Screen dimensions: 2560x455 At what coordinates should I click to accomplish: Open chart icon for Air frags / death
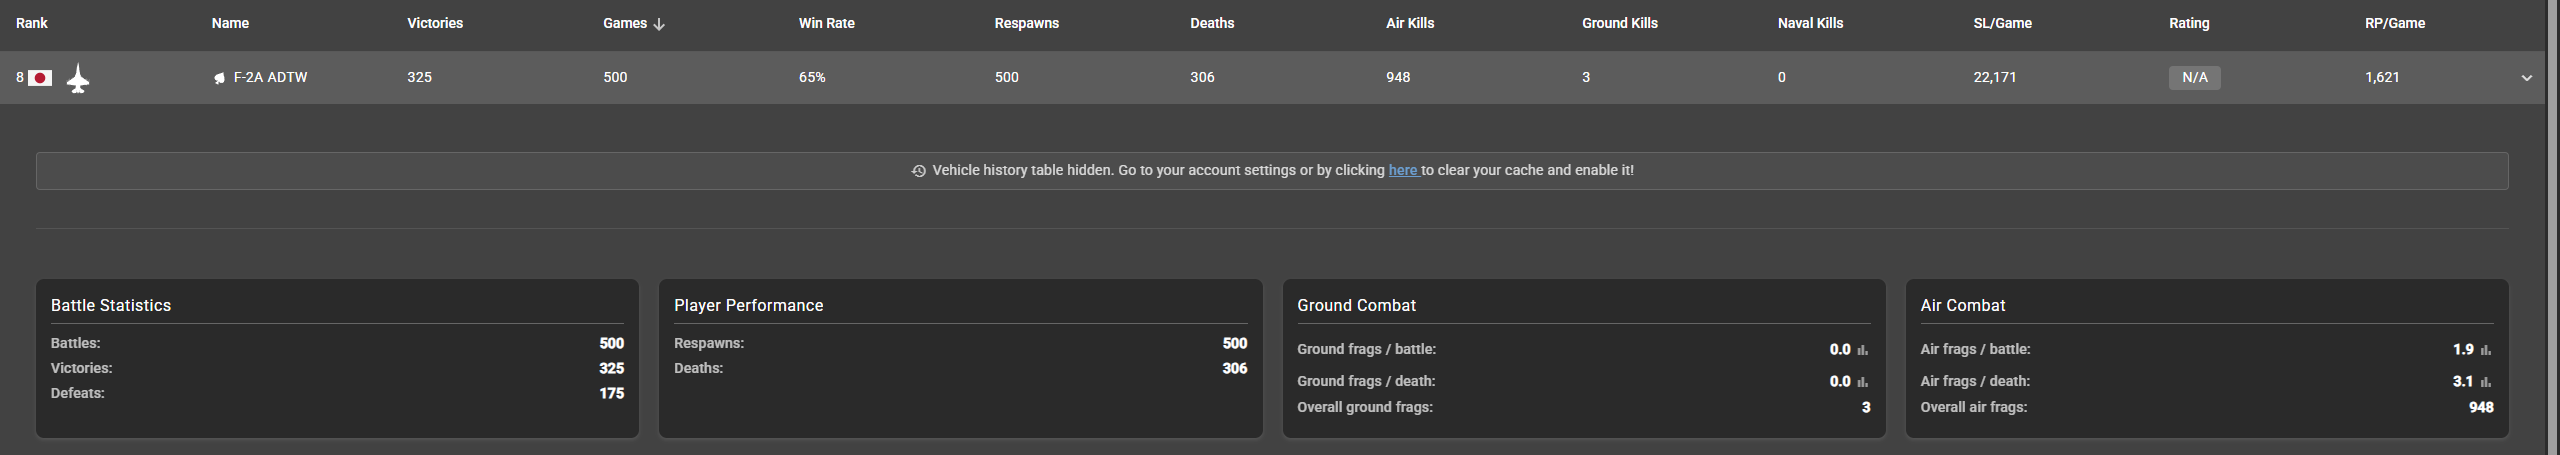[2485, 382]
